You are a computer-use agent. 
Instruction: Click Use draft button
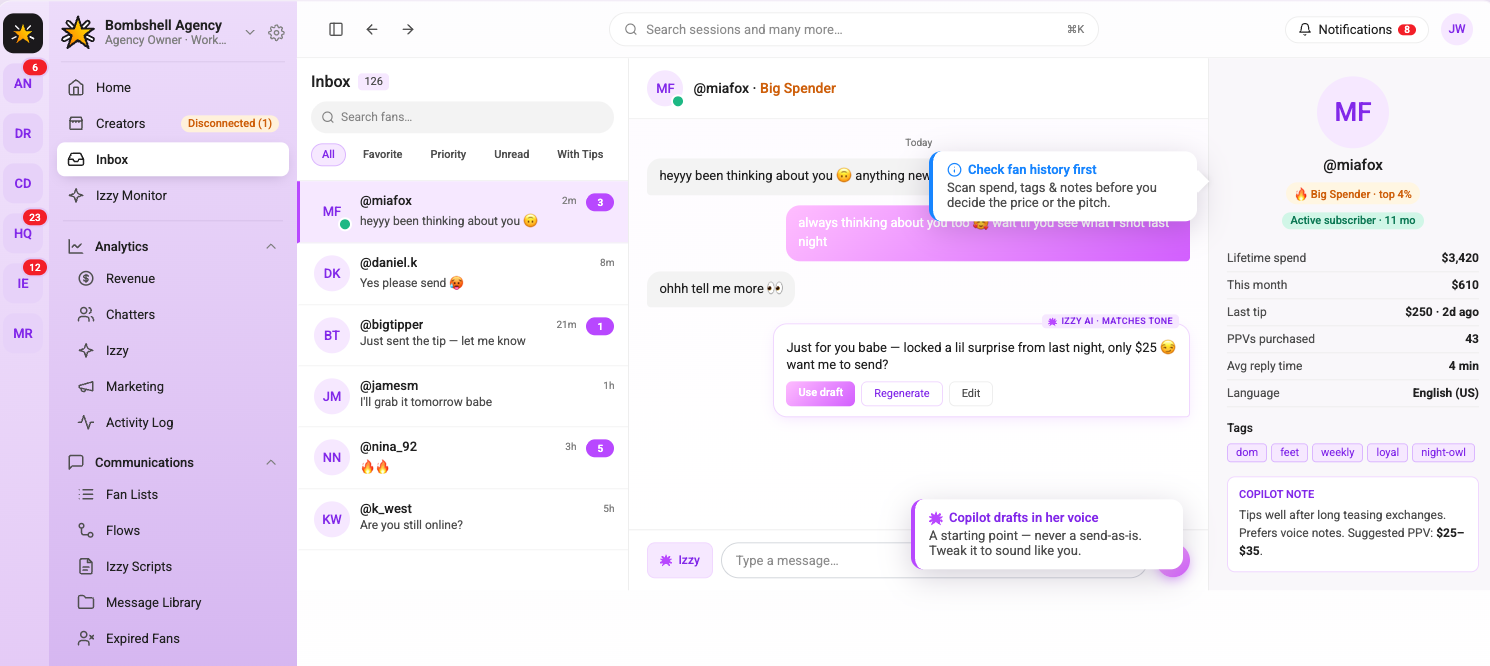(820, 393)
